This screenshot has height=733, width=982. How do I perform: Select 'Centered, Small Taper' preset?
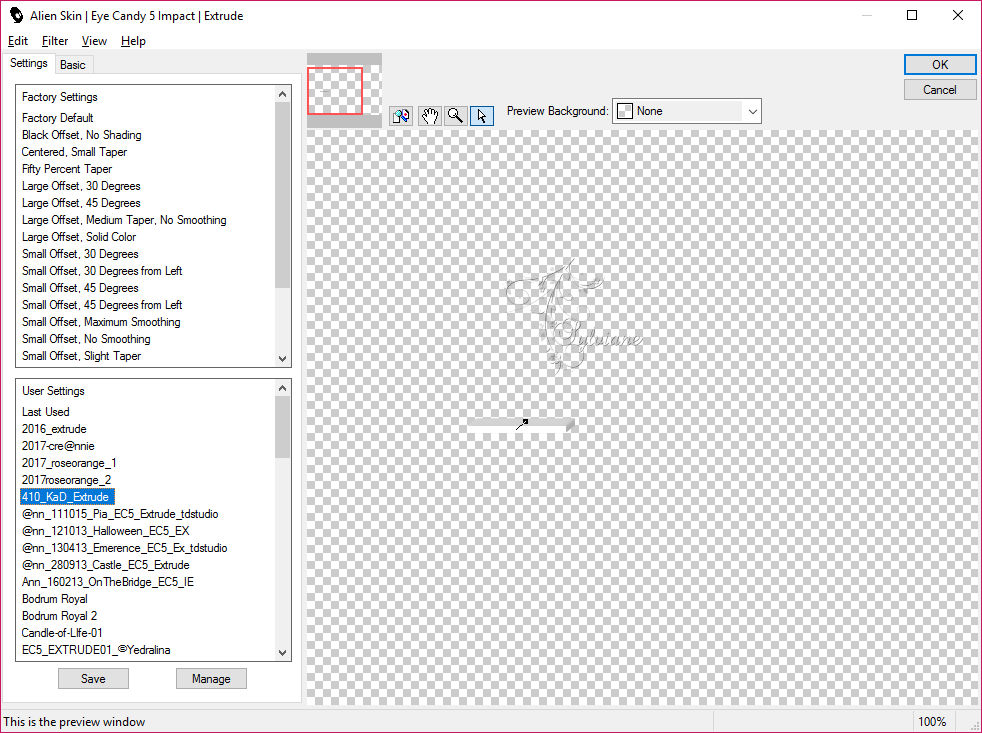pos(74,152)
